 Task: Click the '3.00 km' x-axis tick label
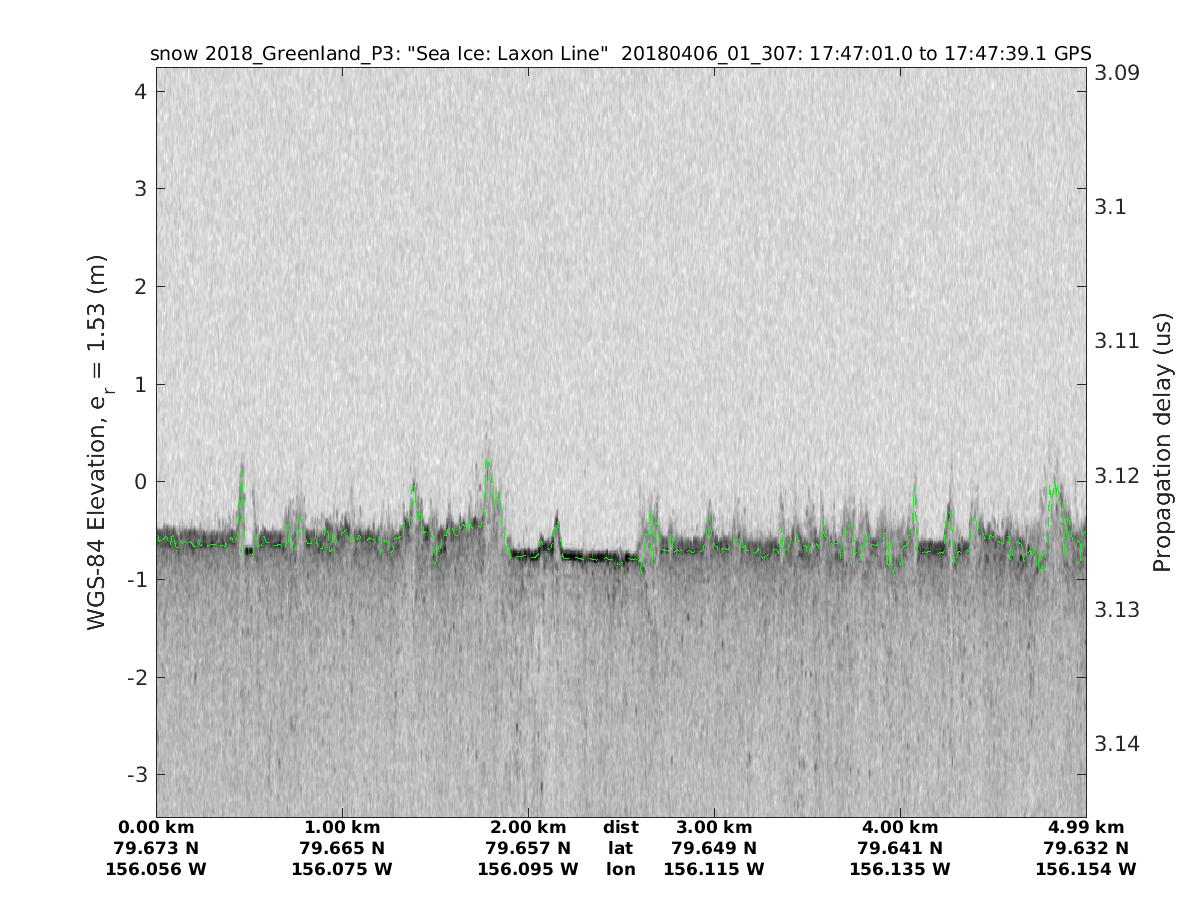pos(714,828)
